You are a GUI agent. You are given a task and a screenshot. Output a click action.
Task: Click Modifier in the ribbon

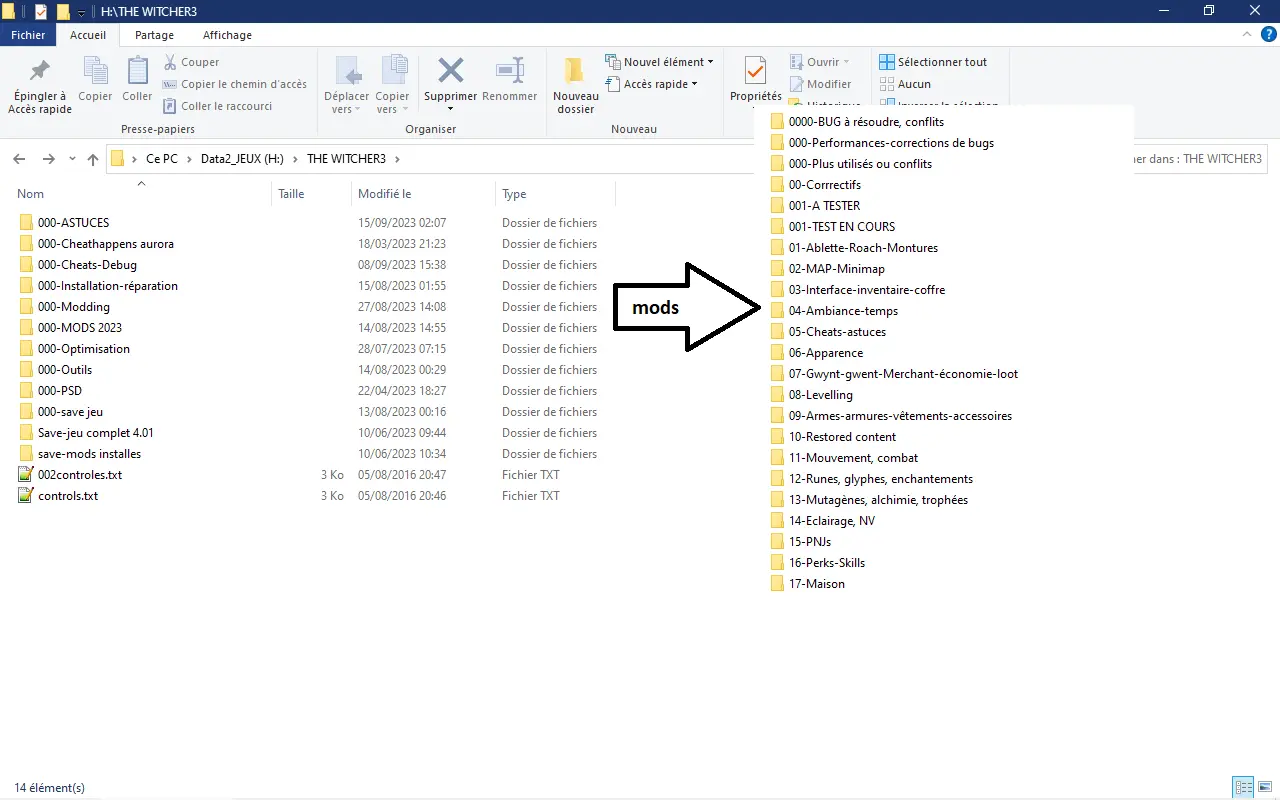tap(821, 84)
